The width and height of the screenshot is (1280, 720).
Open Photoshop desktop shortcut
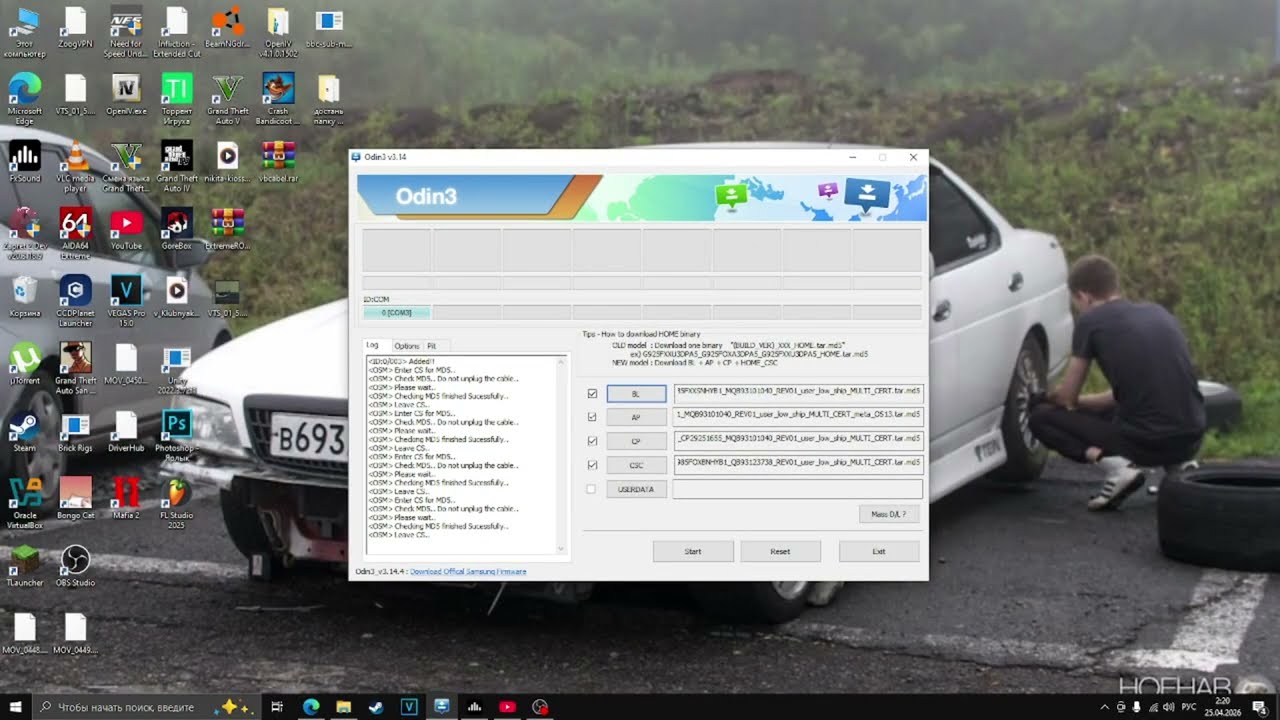(x=177, y=435)
